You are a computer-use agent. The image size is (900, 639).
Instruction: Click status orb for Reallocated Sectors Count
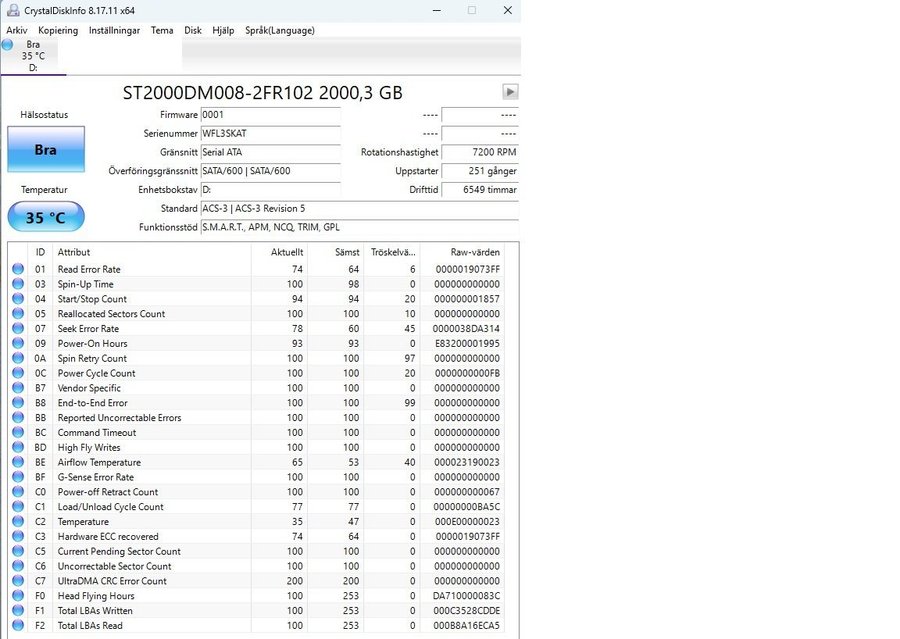[18, 313]
